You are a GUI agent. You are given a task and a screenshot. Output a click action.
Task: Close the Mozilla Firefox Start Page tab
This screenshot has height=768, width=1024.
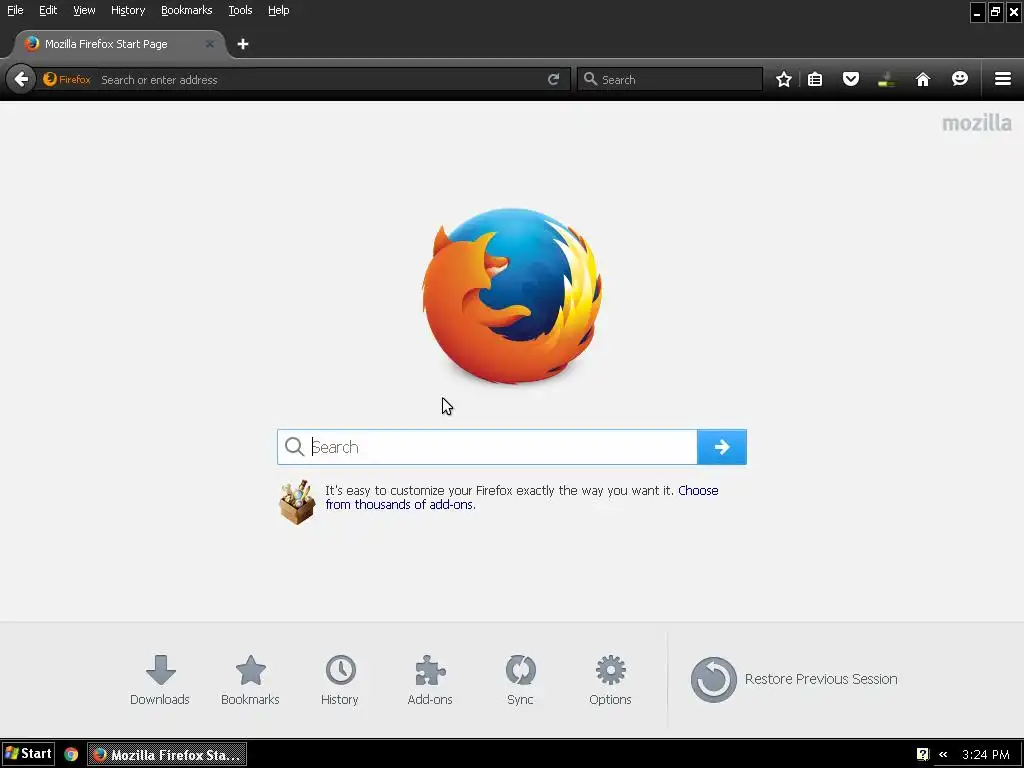coord(210,44)
